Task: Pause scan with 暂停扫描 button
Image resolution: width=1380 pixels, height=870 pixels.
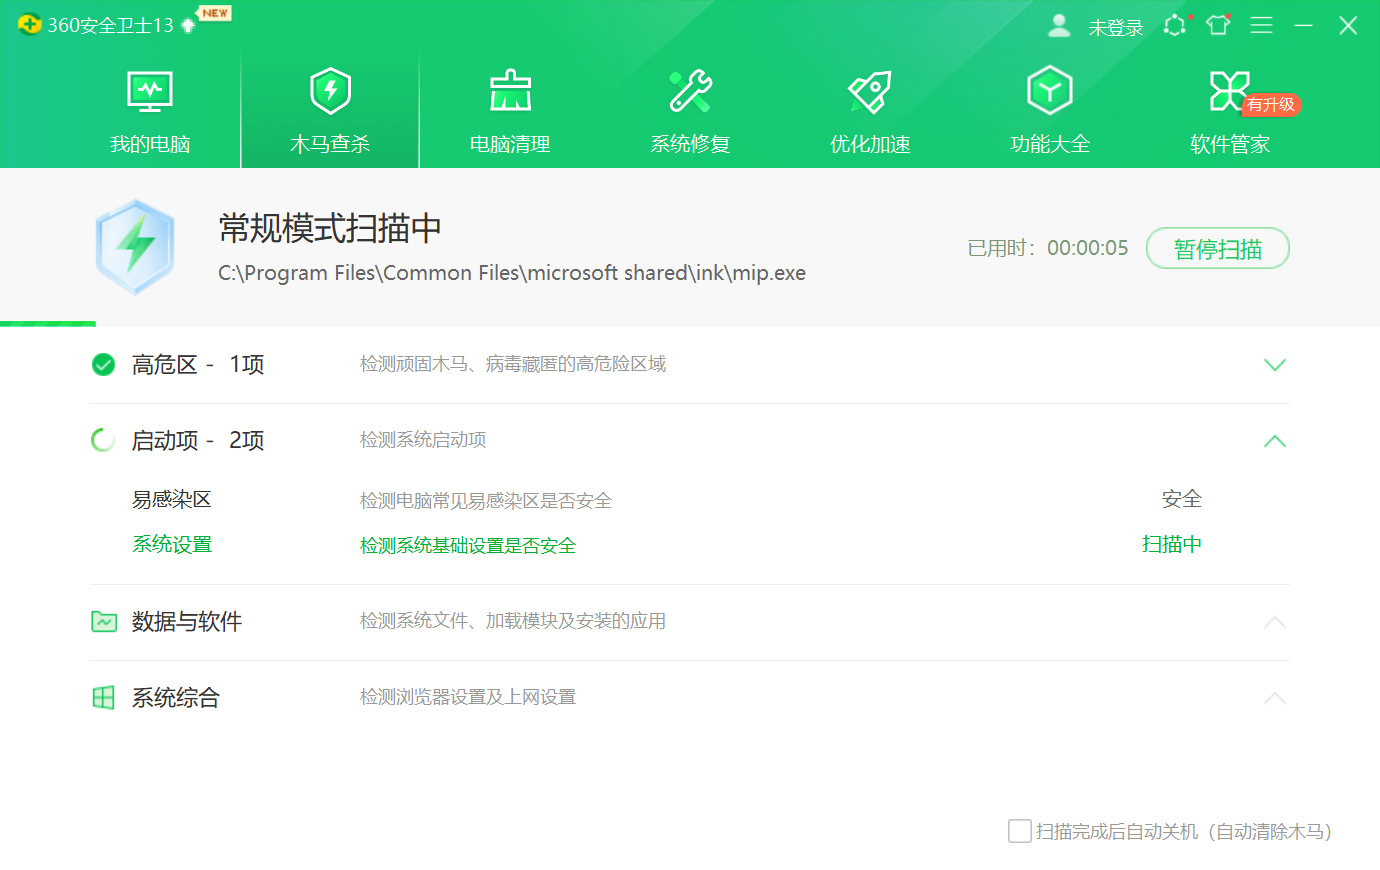Action: 1218,248
